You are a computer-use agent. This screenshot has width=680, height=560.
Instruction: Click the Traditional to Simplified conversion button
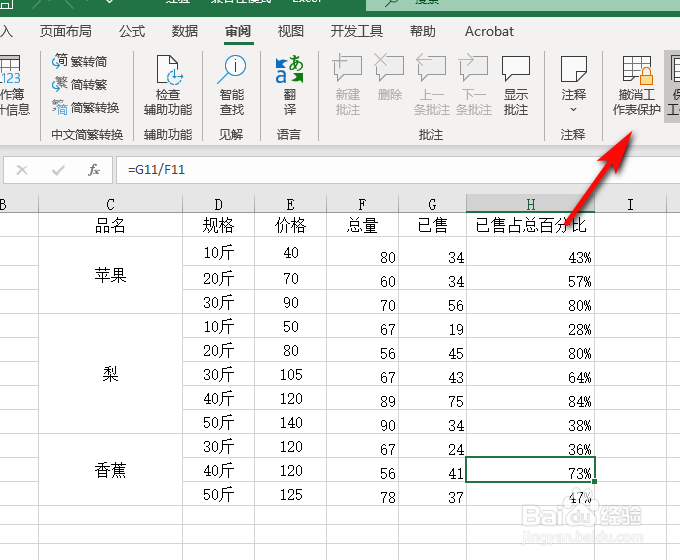pyautogui.click(x=79, y=61)
